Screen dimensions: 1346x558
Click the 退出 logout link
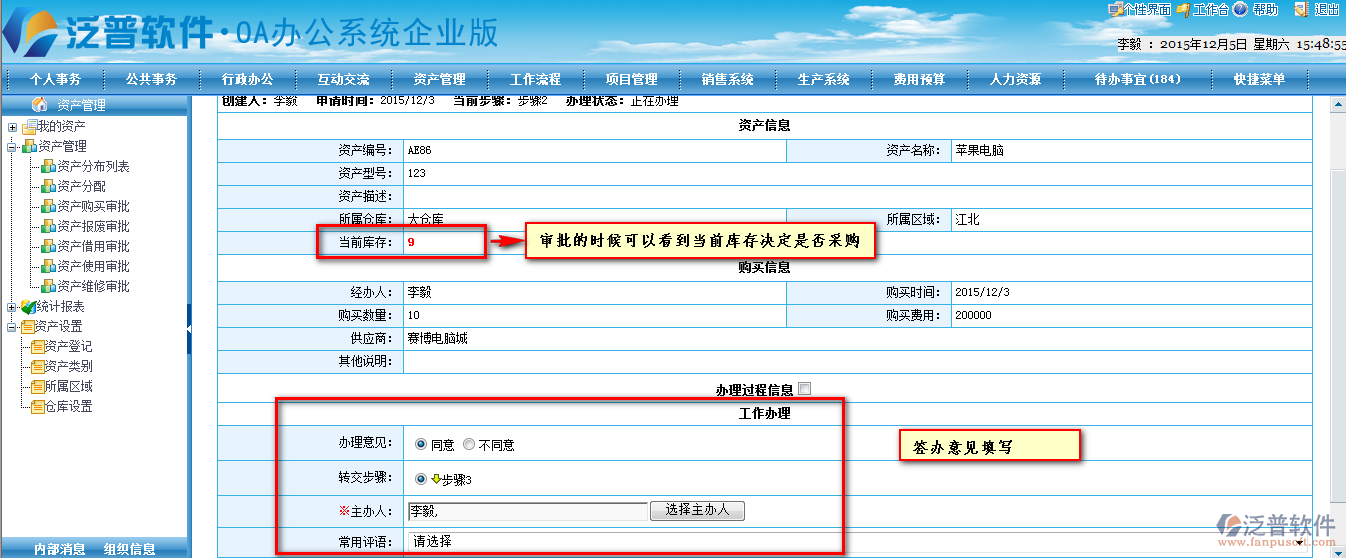(1327, 9)
